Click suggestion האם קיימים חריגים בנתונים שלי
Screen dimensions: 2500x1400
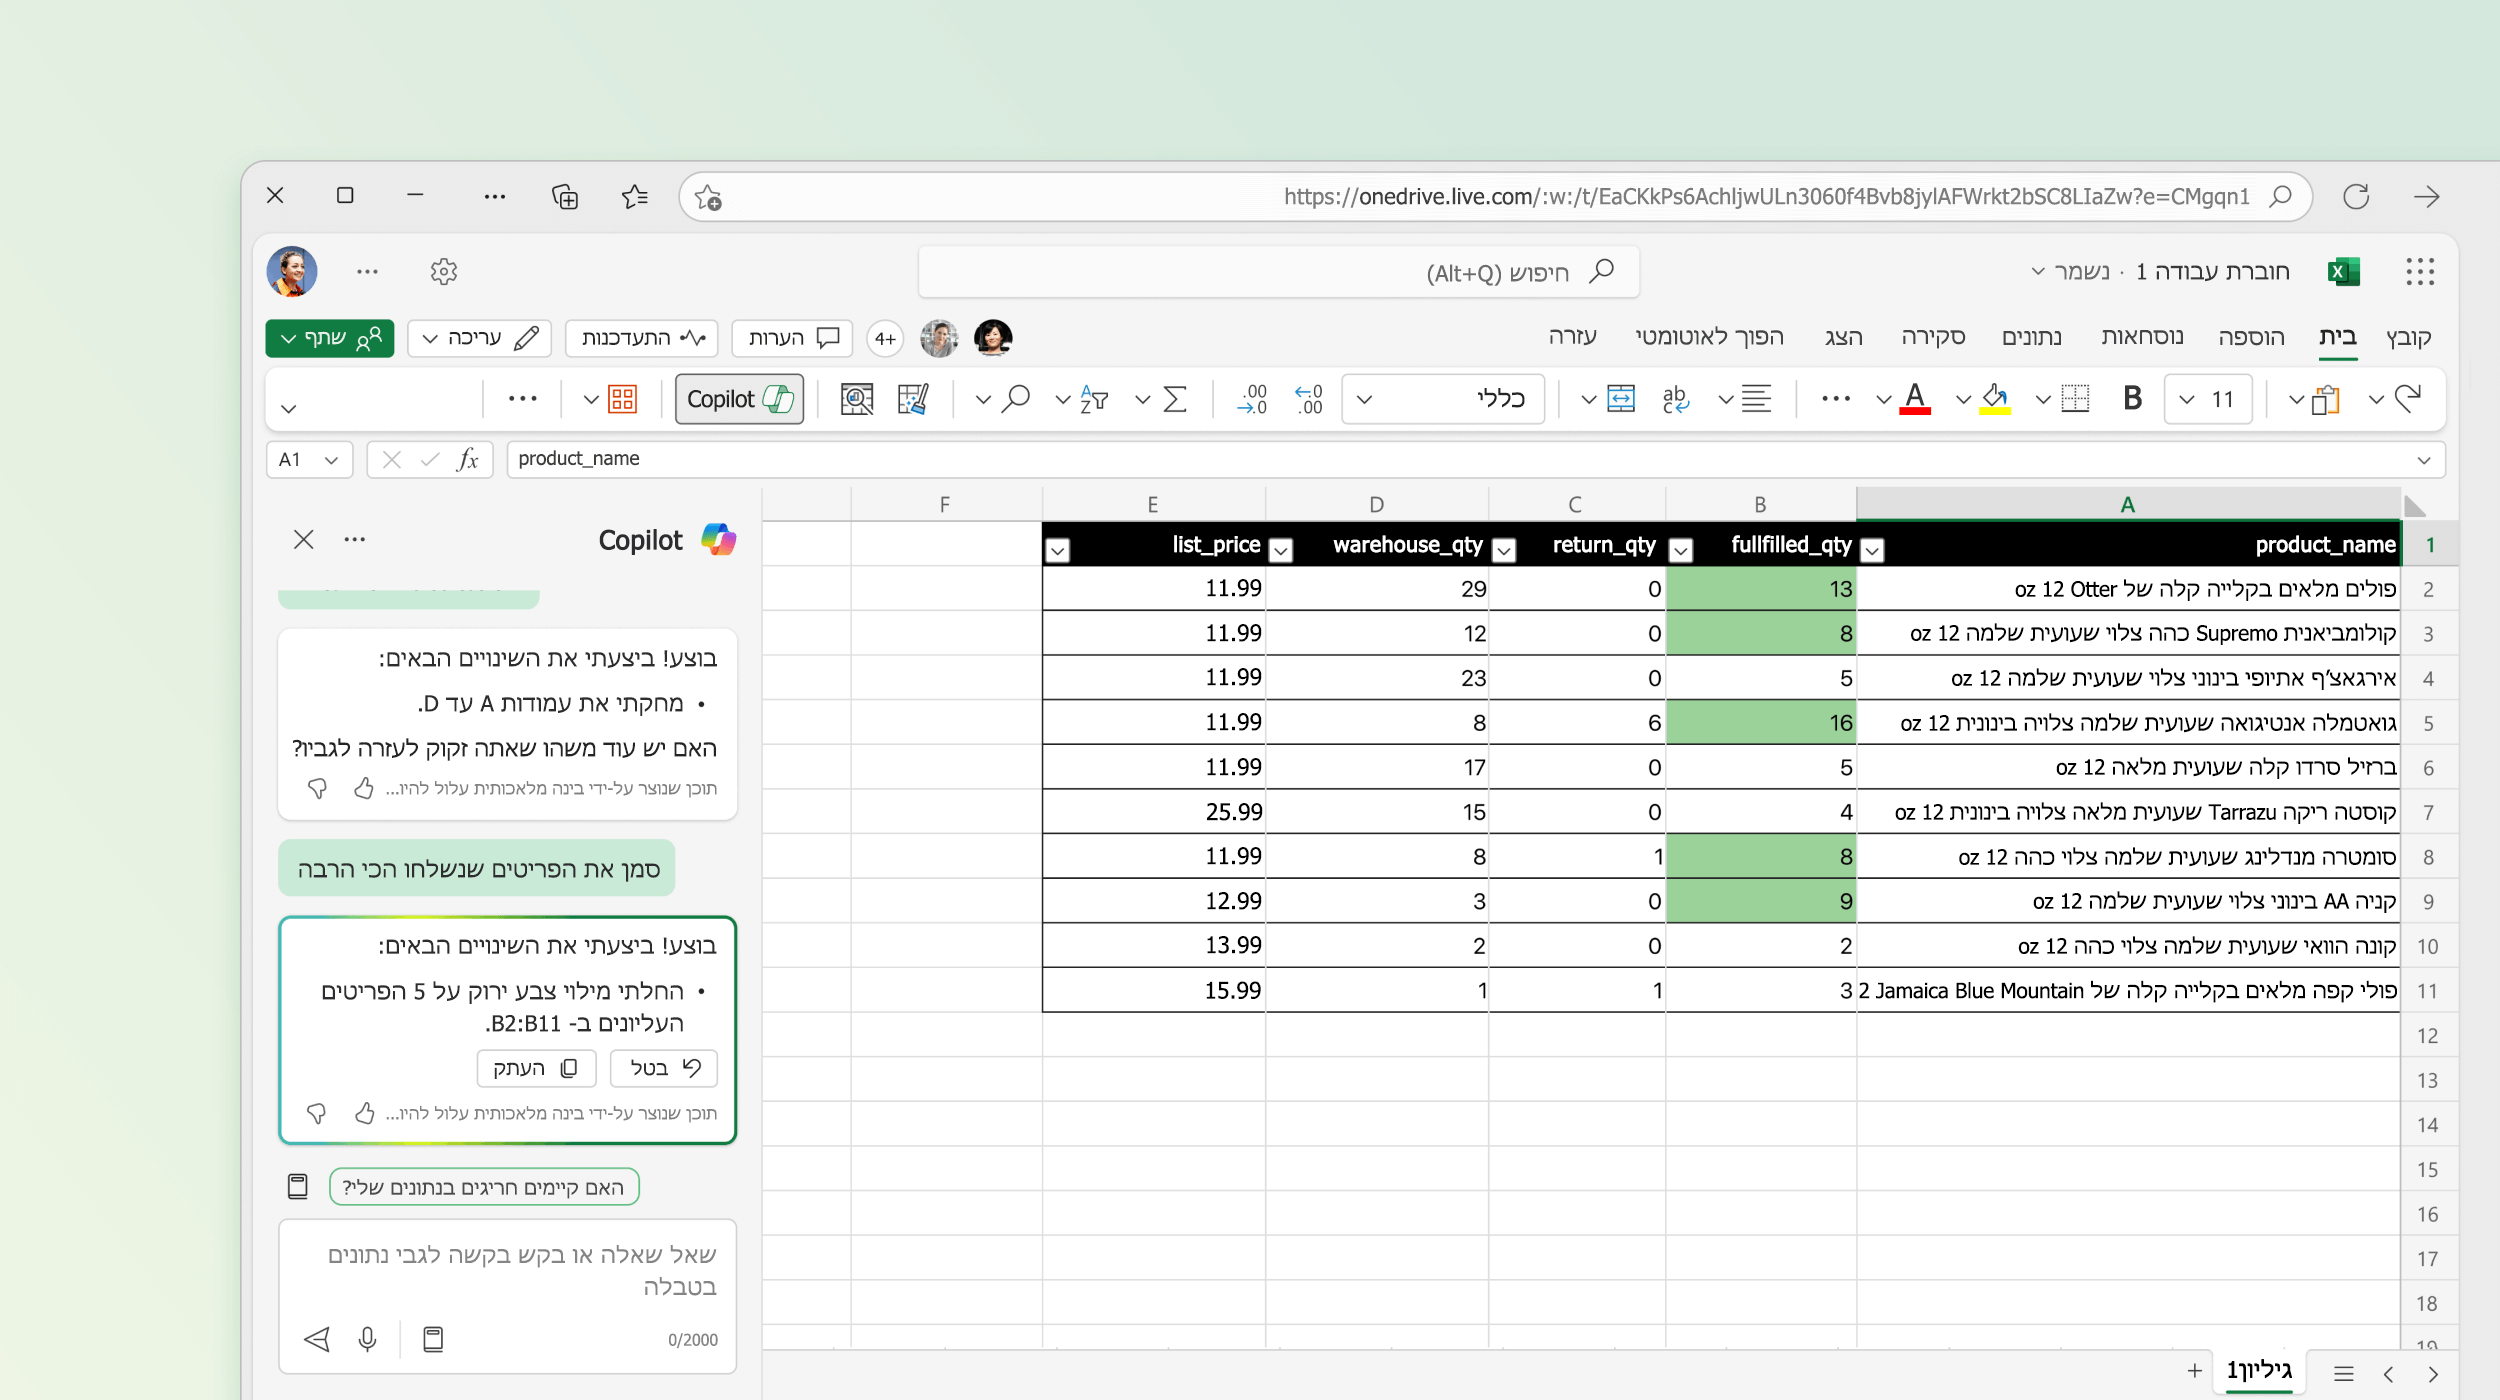pos(484,1187)
